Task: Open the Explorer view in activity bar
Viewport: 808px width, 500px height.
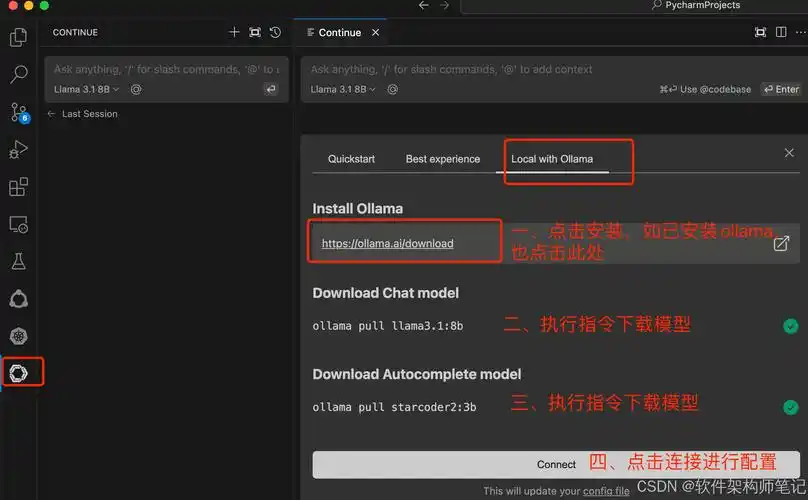Action: pyautogui.click(x=18, y=38)
